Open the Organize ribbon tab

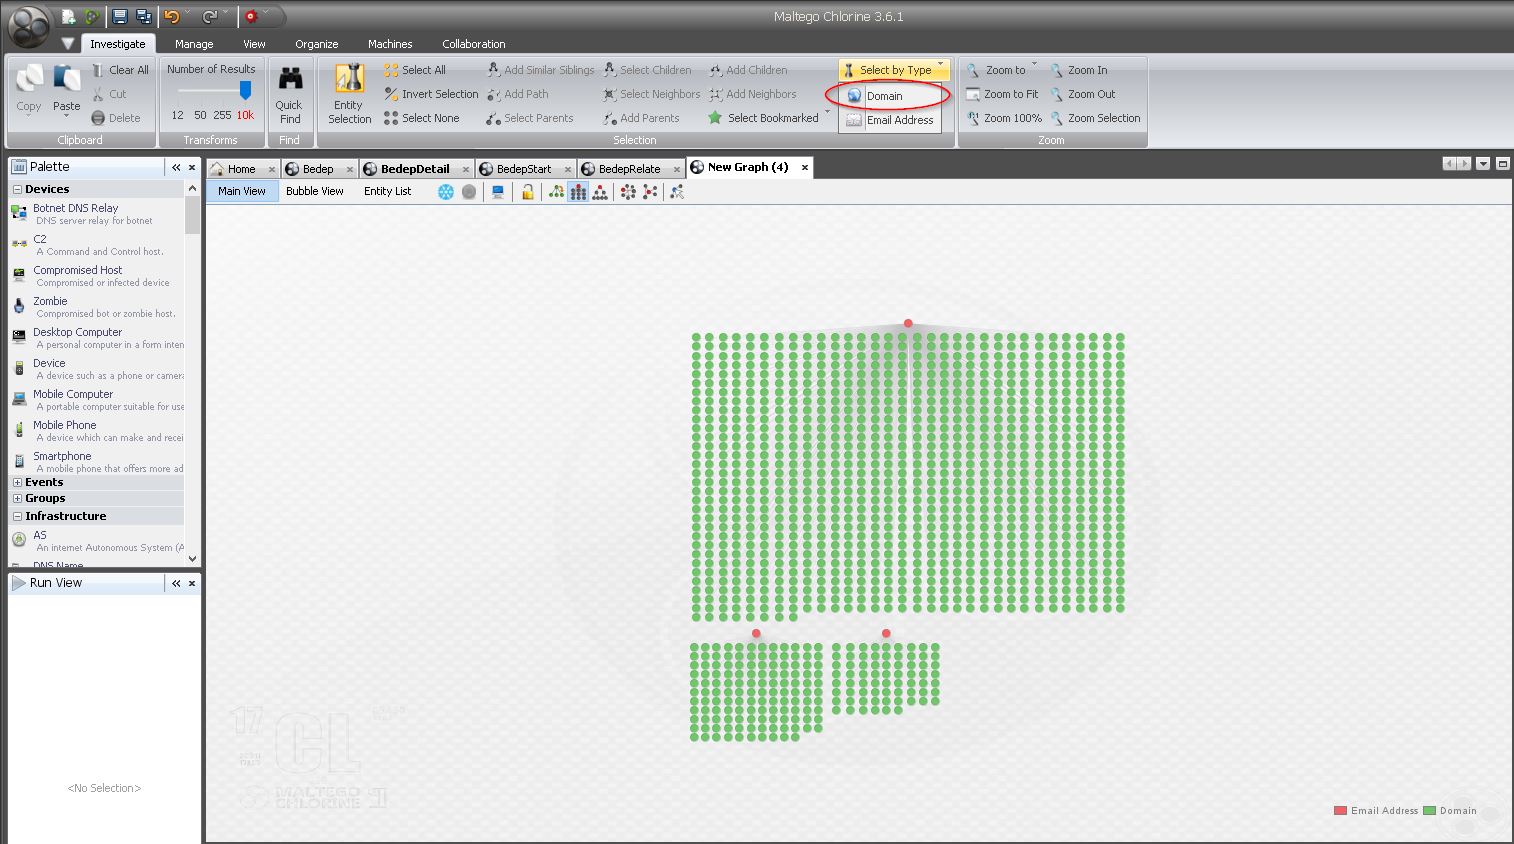click(x=317, y=44)
